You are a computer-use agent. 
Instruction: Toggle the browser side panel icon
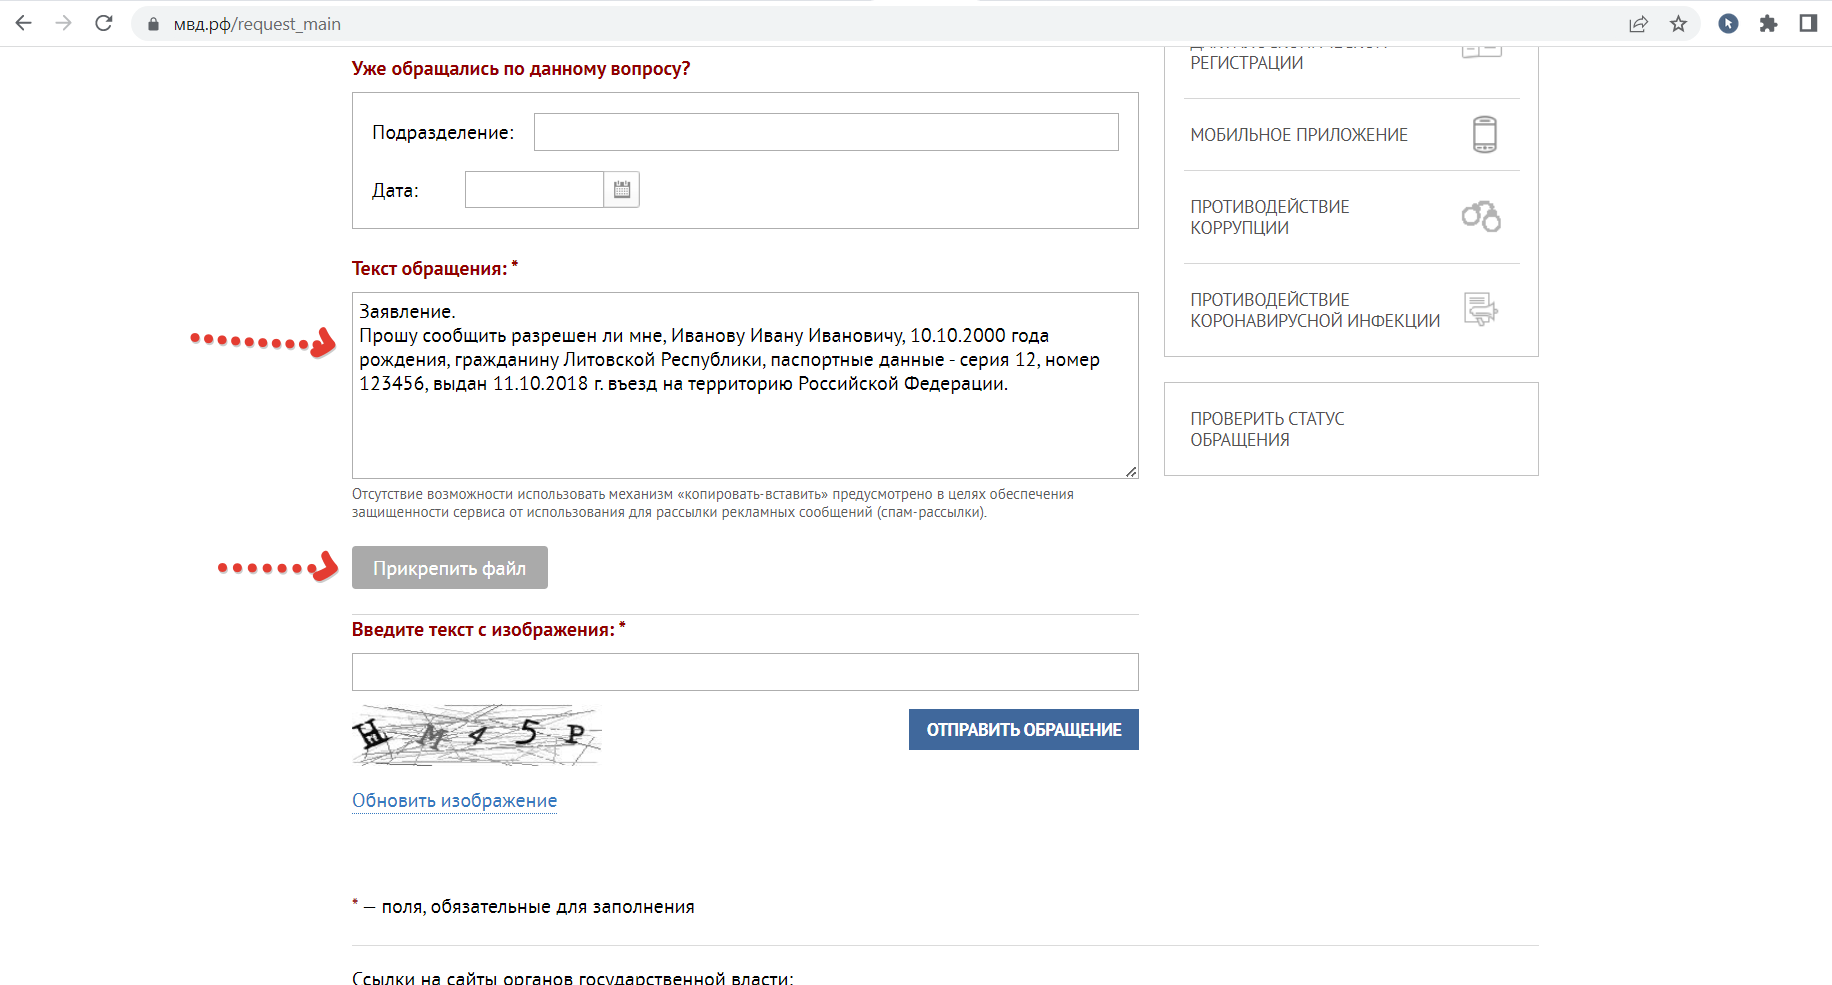1808,24
